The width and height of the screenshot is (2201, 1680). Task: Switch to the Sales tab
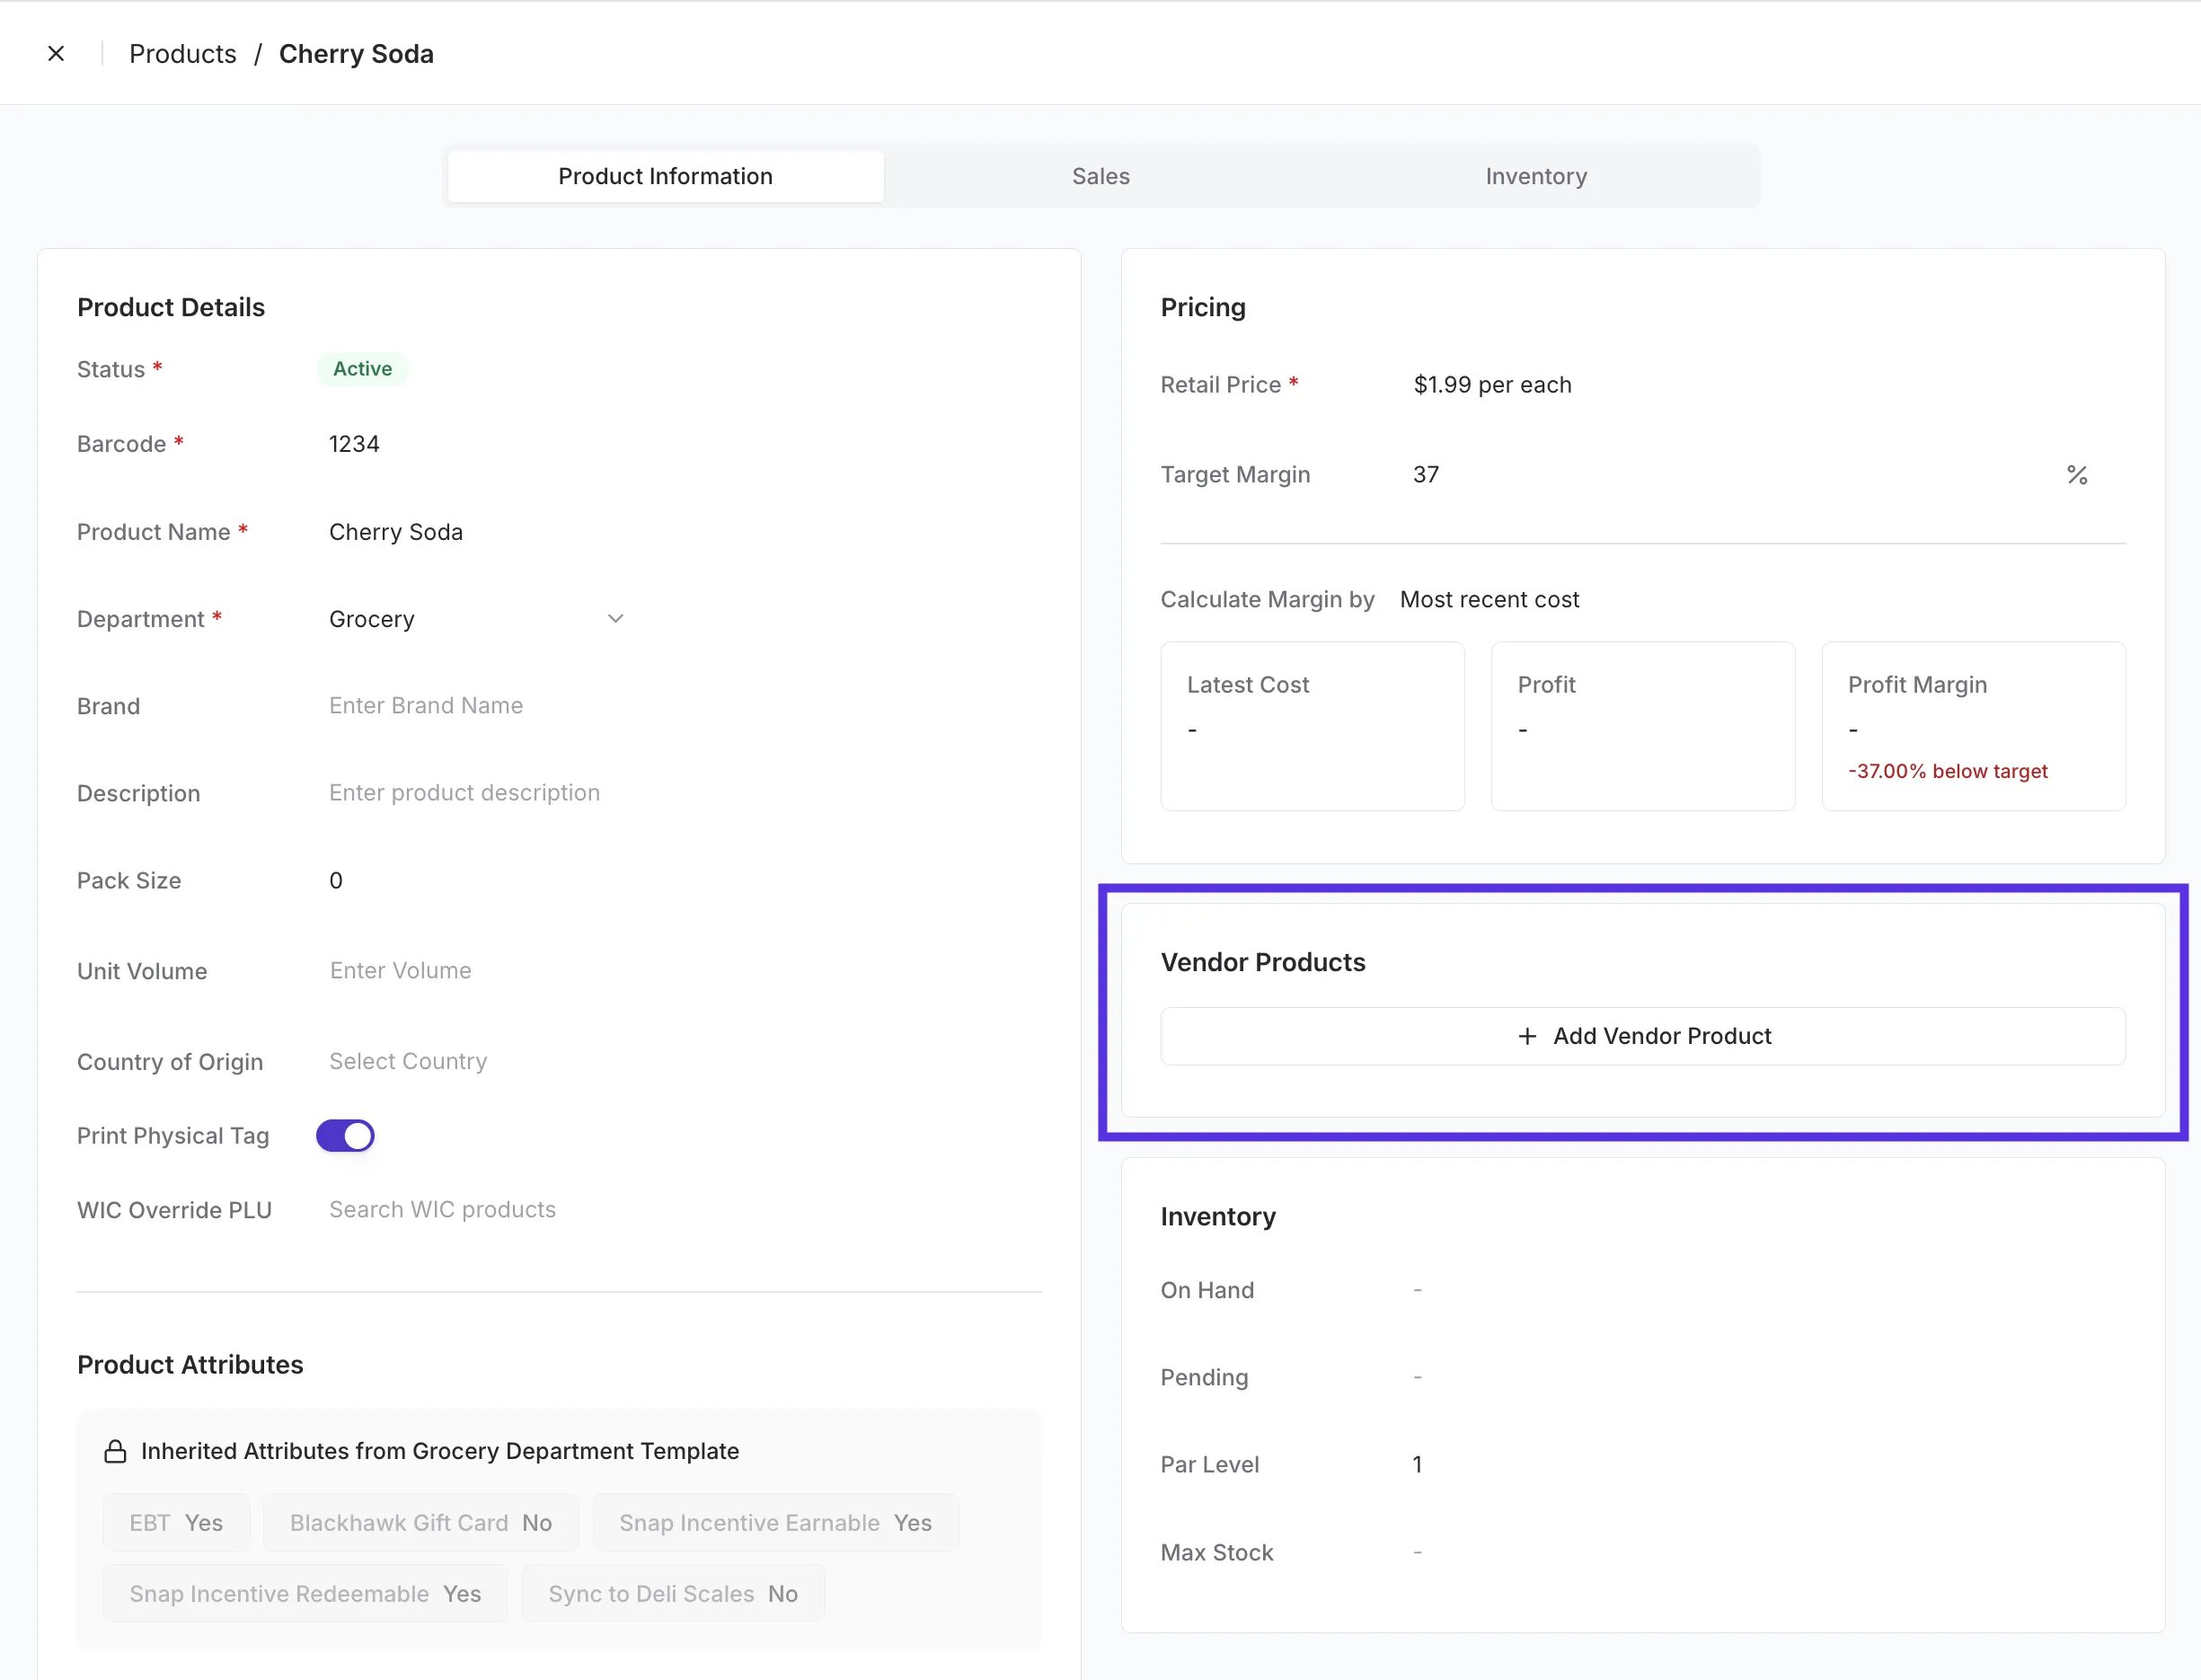(x=1100, y=176)
